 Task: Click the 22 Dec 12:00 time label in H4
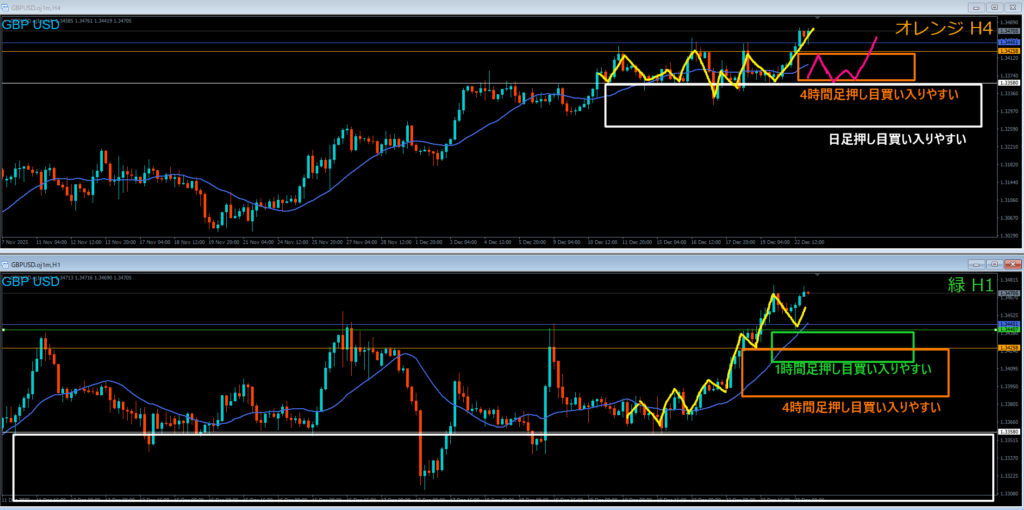[810, 242]
